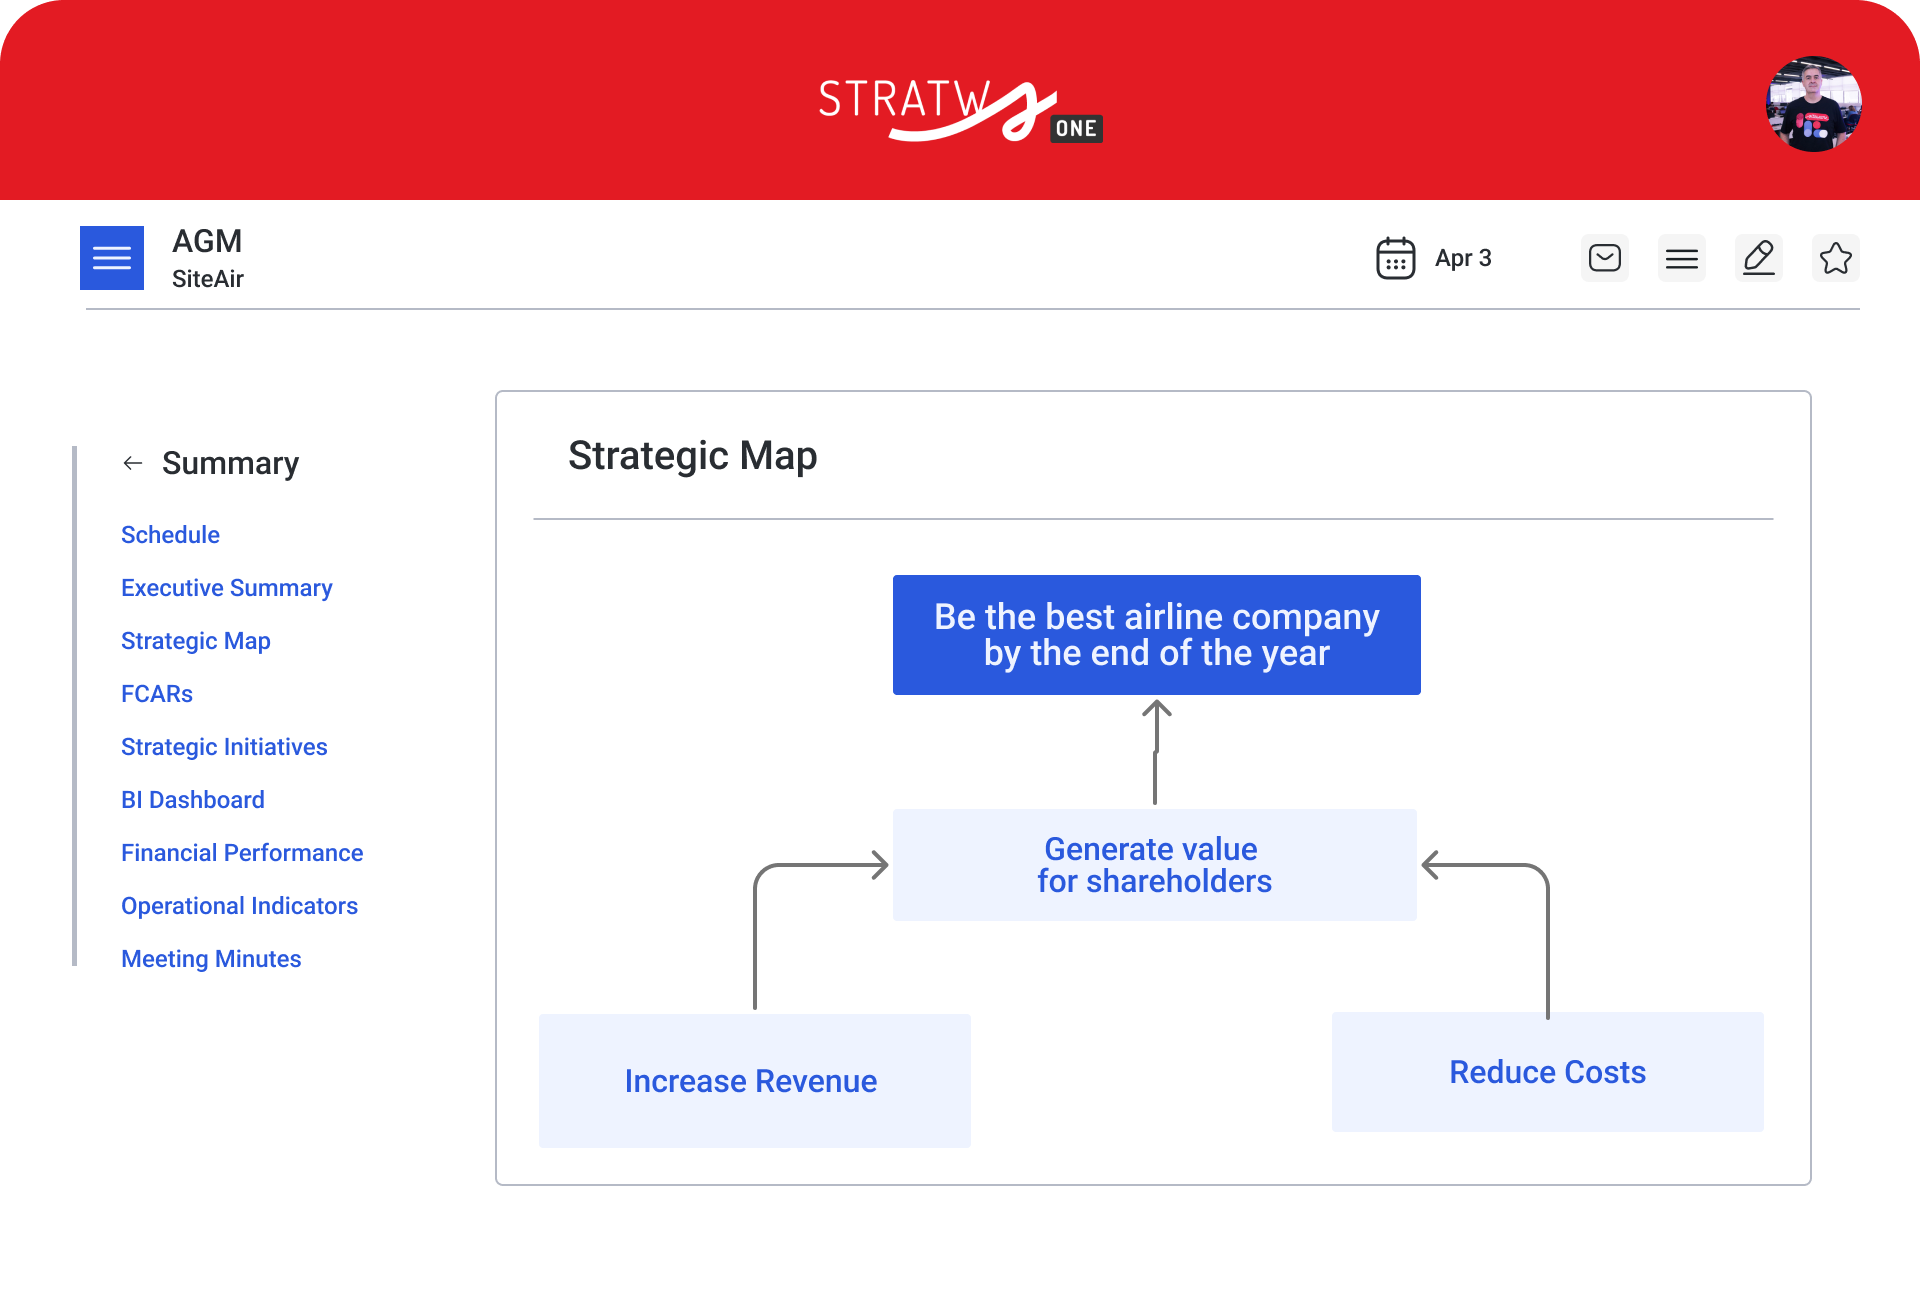This screenshot has height=1300, width=1920.
Task: Click the Increase Revenue objective box
Action: (x=754, y=1080)
